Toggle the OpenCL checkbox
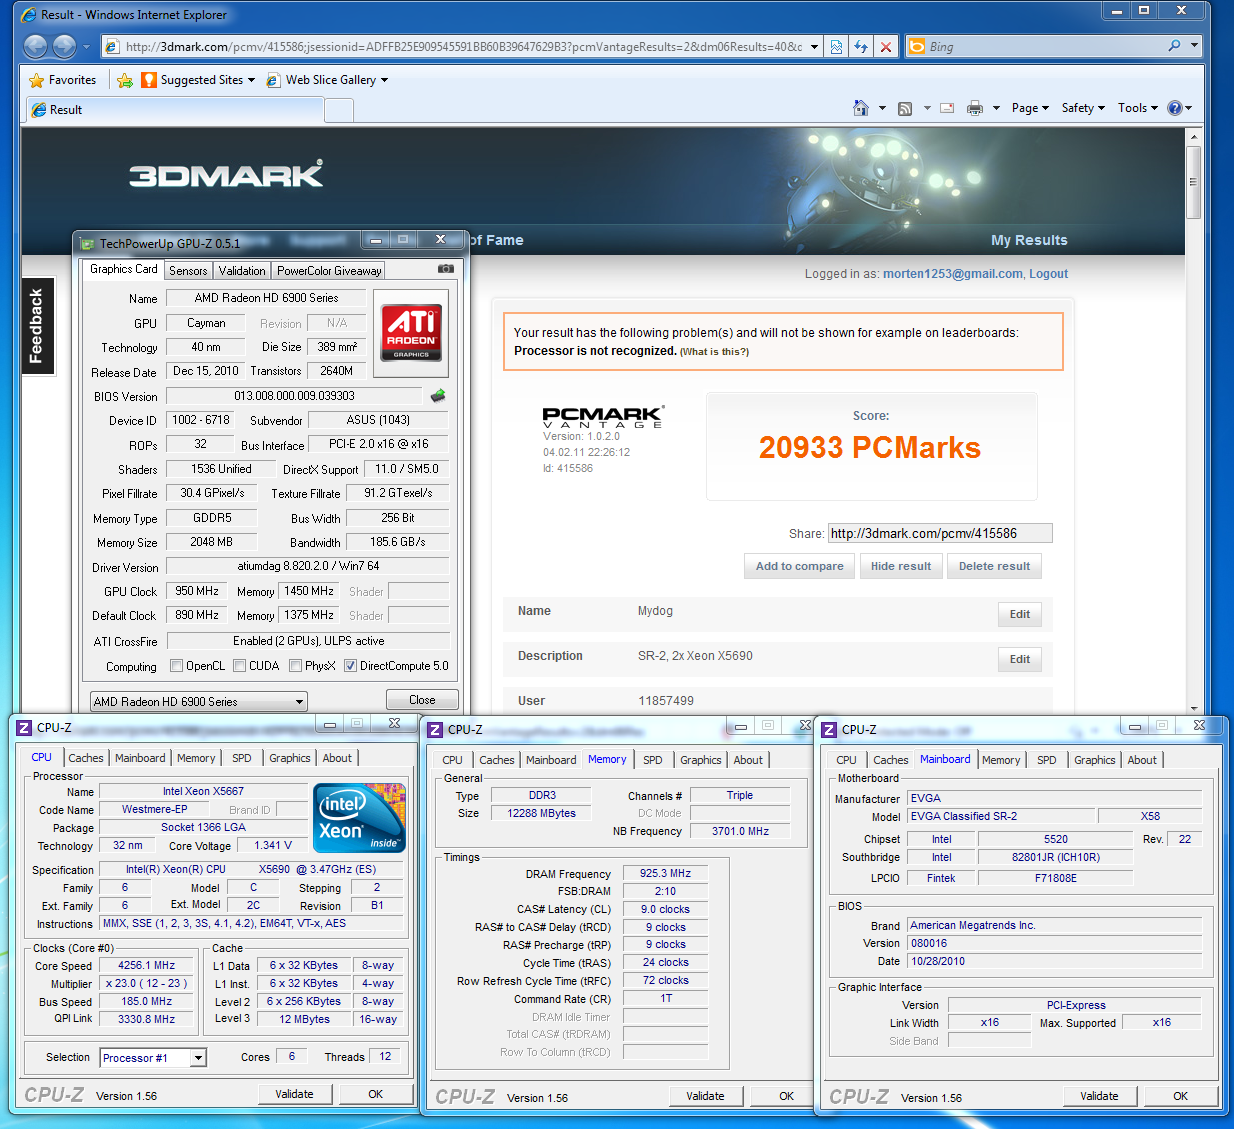Viewport: 1234px width, 1129px height. coord(177,666)
